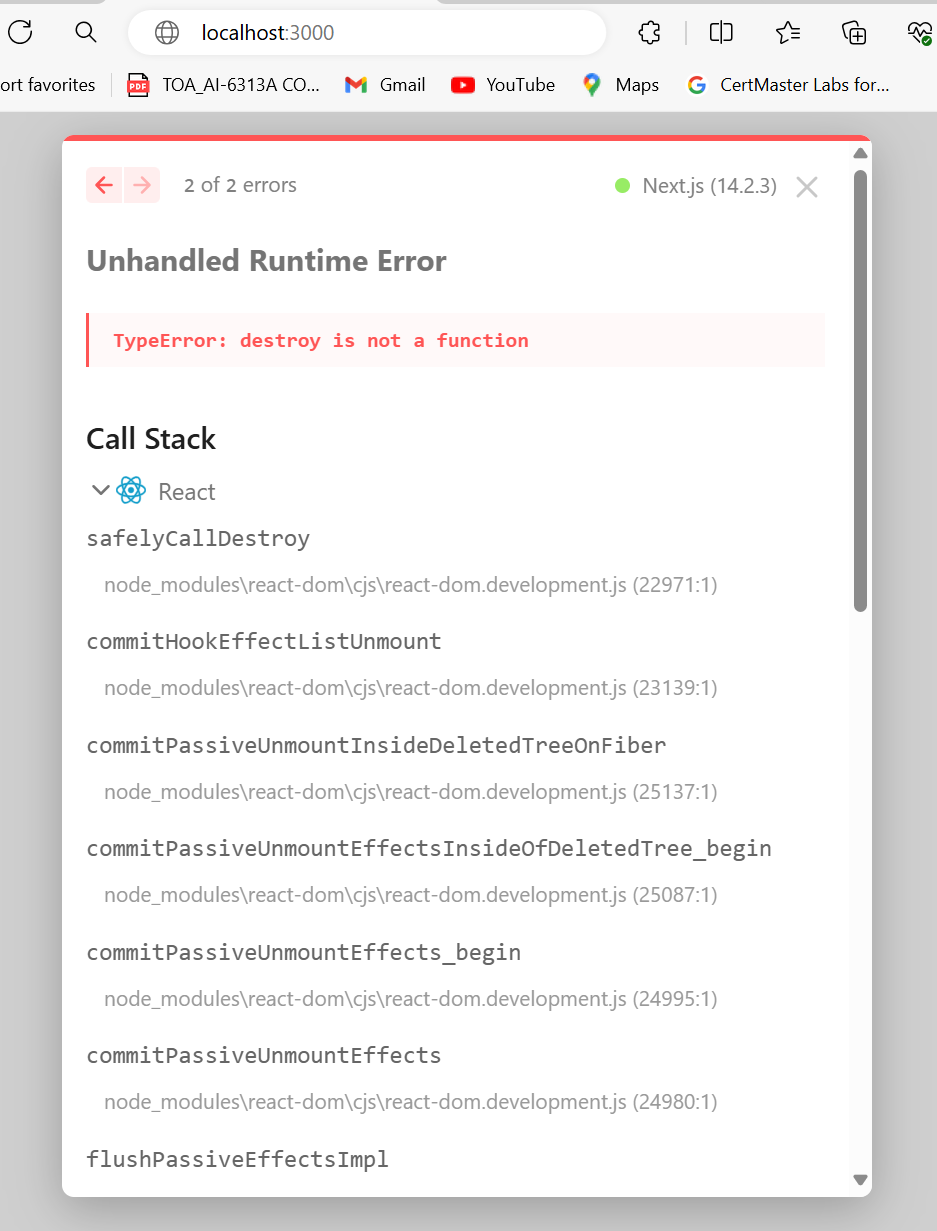Close the Next.js error overlay
Screen dimensions: 937x1231
pos(807,187)
